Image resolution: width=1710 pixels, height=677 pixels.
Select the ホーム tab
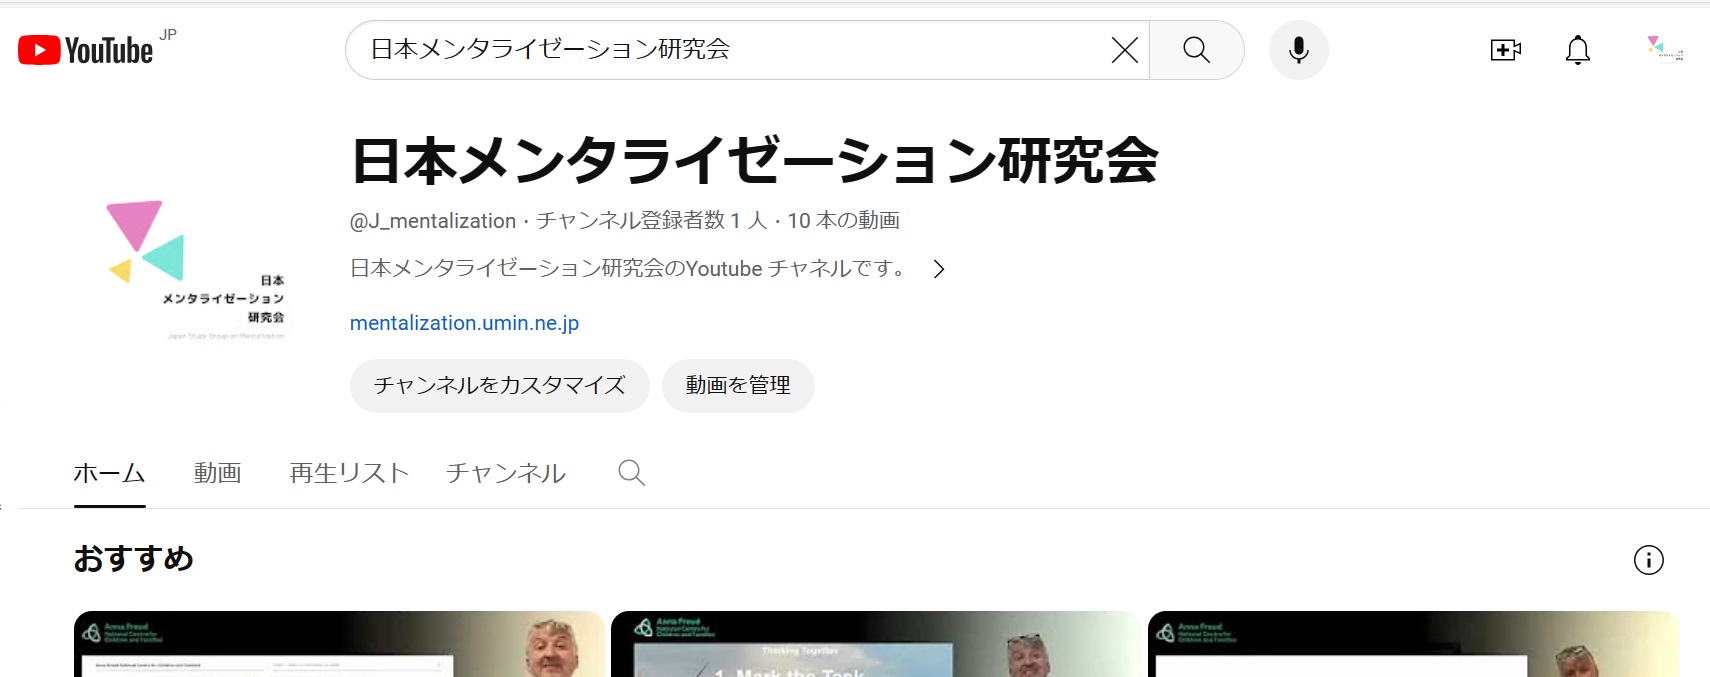click(x=110, y=473)
